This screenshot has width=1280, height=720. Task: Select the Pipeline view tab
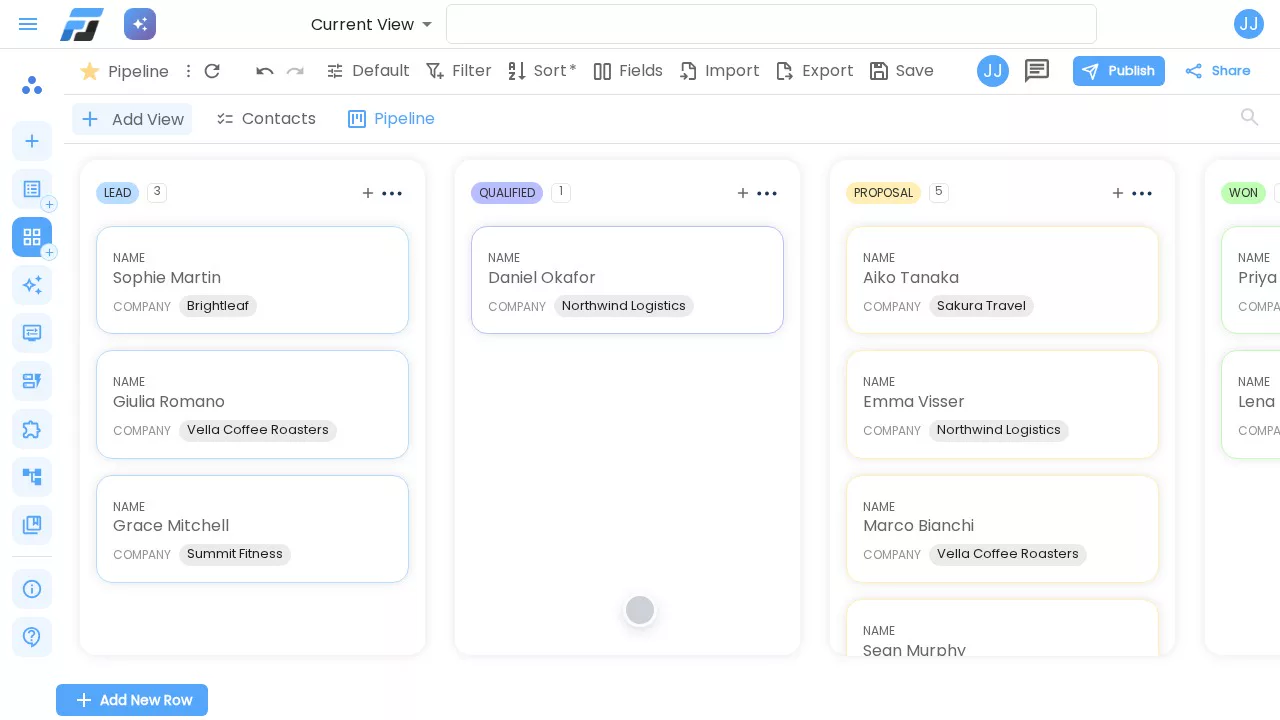click(x=391, y=119)
